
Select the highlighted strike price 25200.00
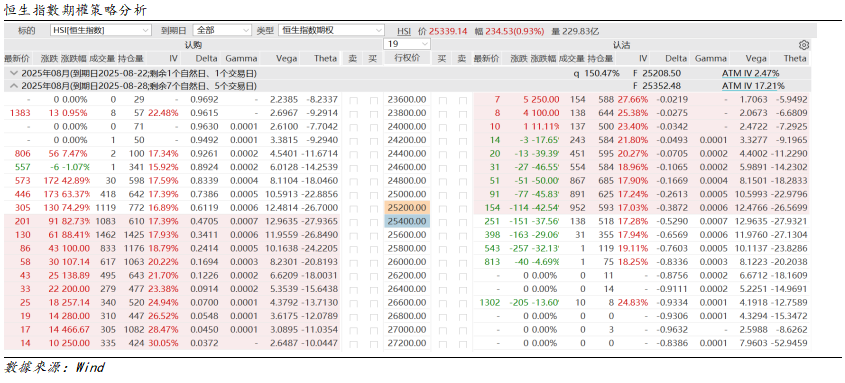[407, 208]
